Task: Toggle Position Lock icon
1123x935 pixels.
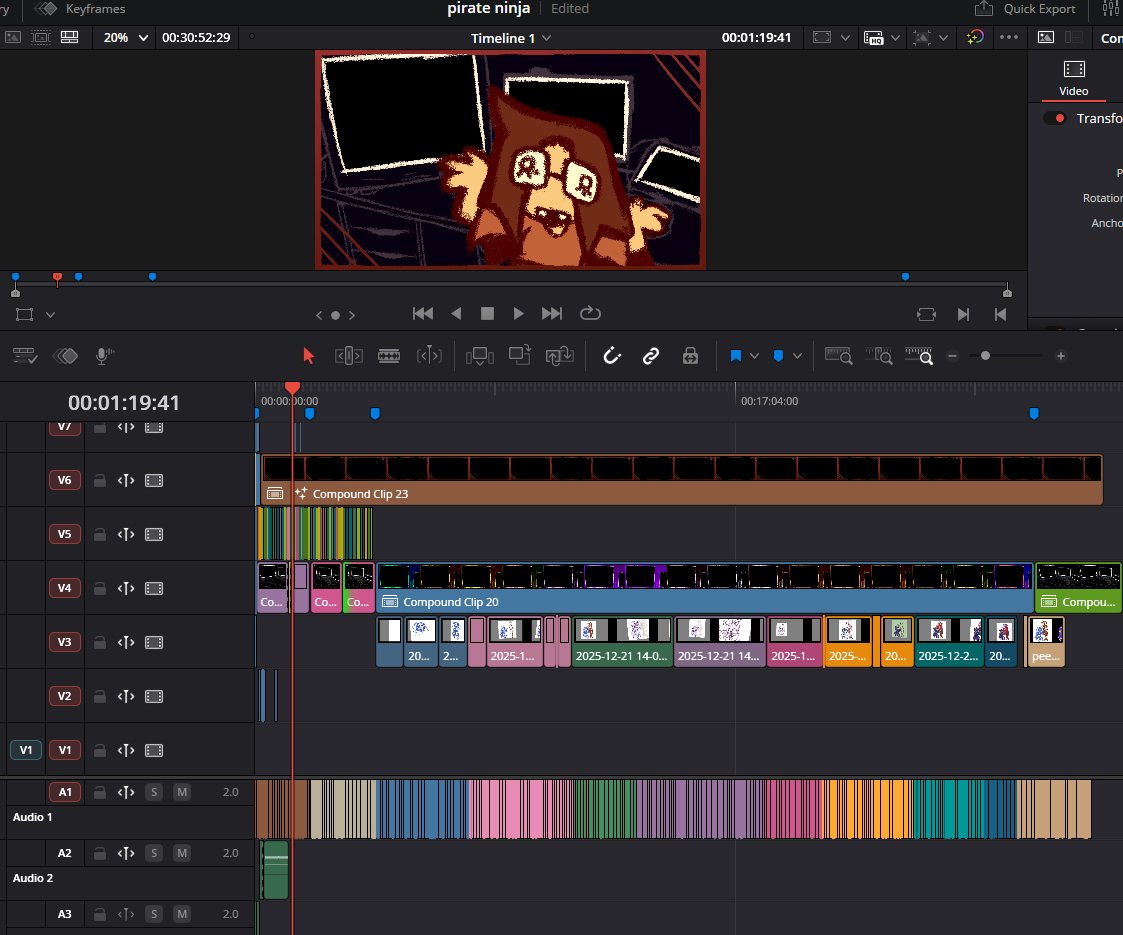Action: [x=690, y=356]
